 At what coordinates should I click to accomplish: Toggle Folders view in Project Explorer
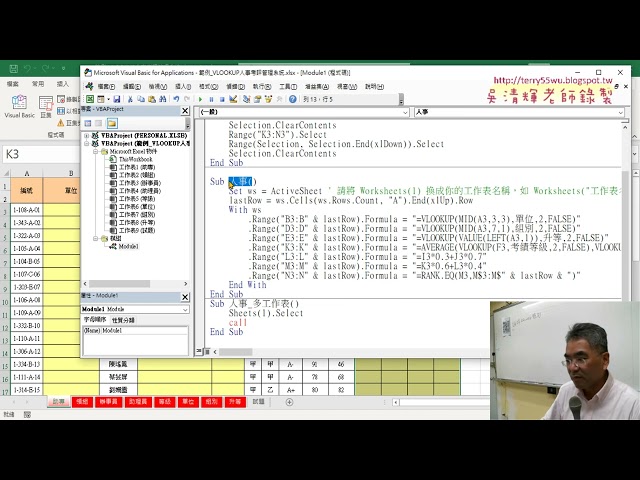(x=109, y=123)
